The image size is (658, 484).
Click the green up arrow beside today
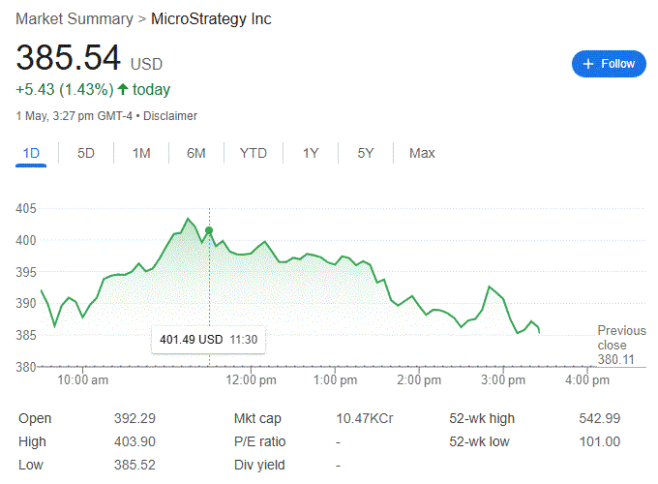pos(123,90)
